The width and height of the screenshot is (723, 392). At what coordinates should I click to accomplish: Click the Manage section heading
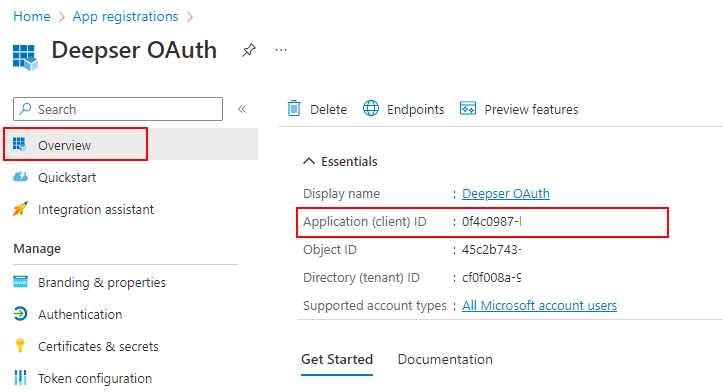(37, 249)
